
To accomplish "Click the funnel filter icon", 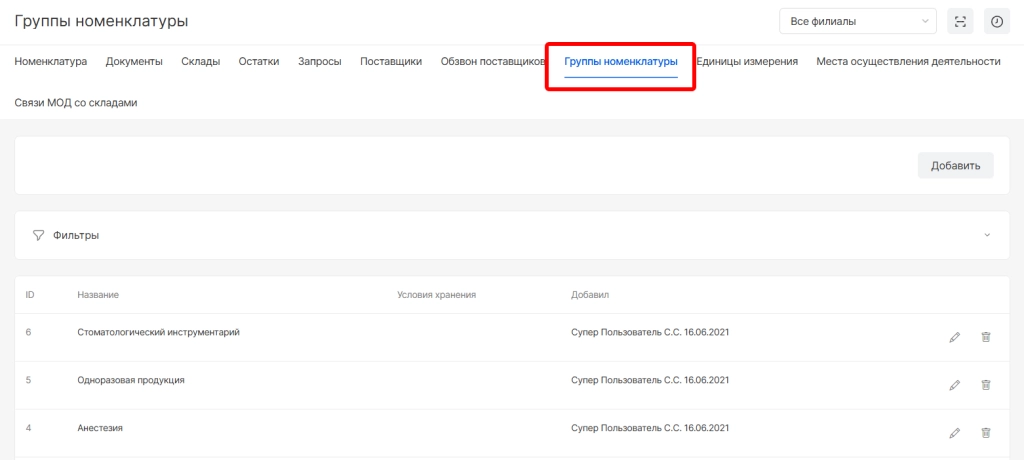I will tap(39, 235).
